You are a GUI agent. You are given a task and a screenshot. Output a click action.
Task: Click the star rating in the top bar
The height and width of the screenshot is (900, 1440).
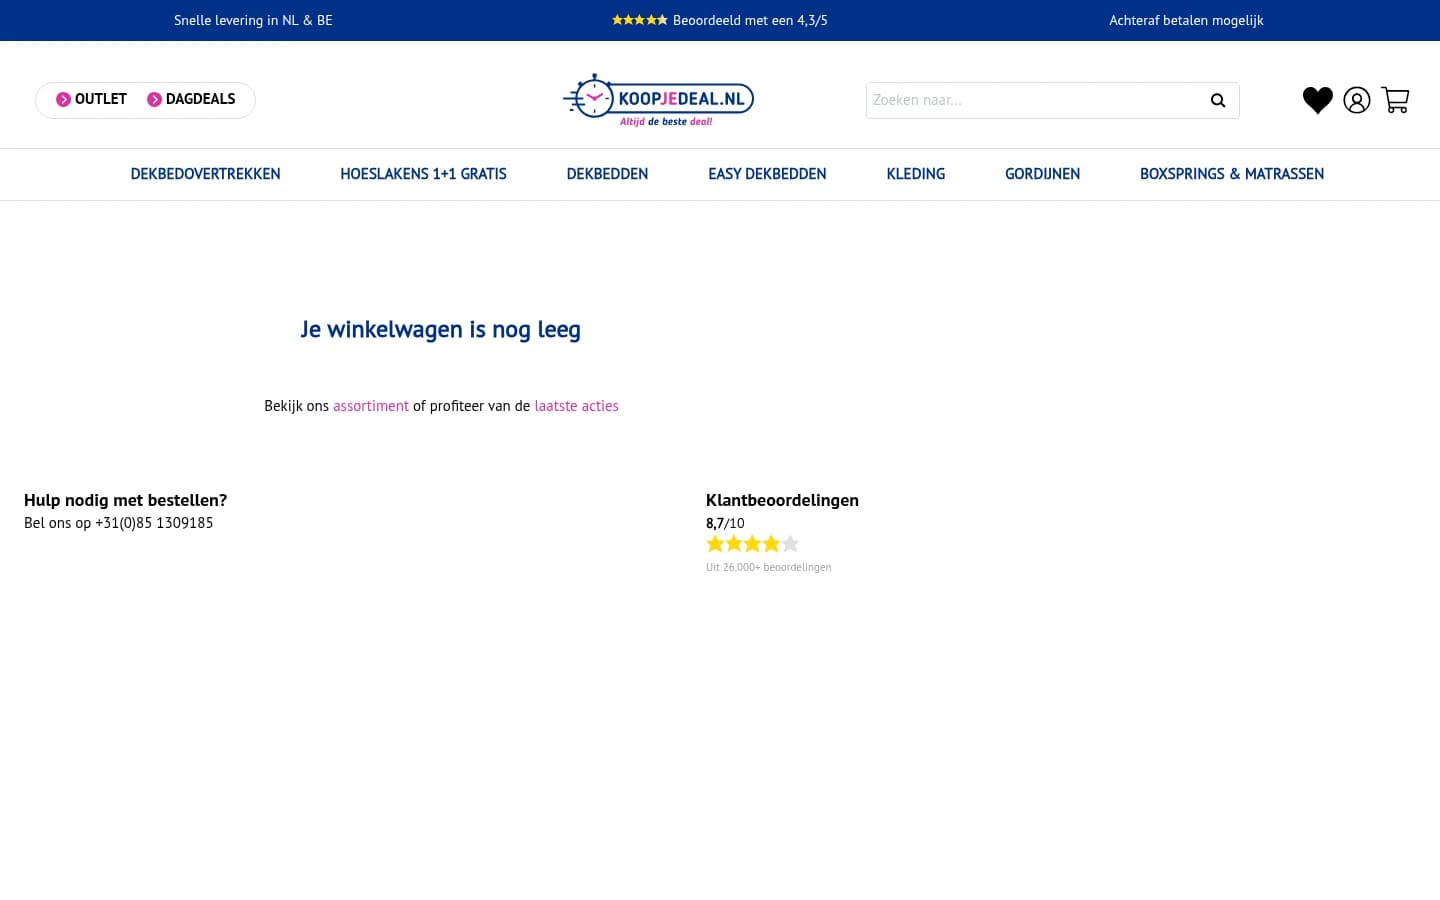tap(639, 19)
